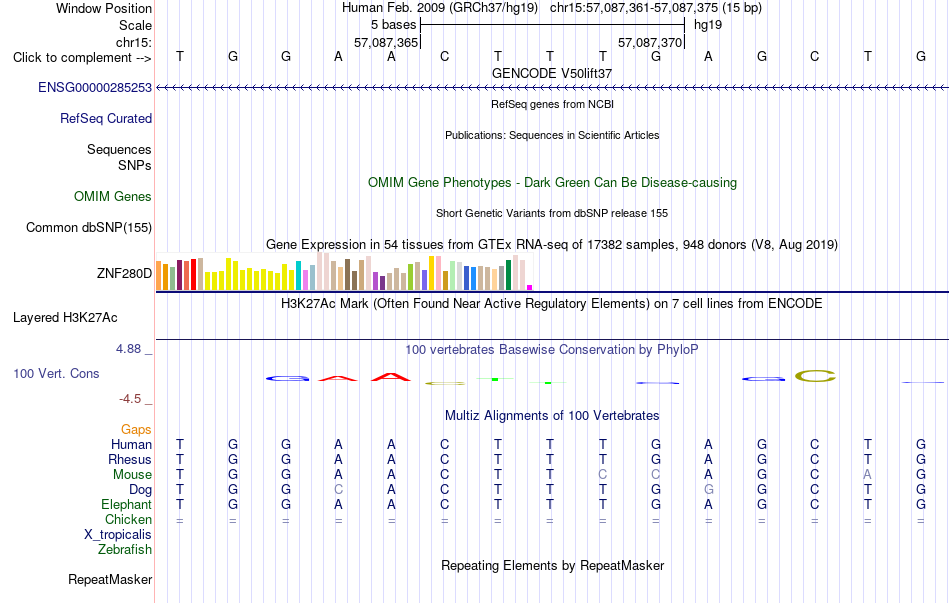
Task: Select the Rhesus alignment species label
Action: click(130, 459)
